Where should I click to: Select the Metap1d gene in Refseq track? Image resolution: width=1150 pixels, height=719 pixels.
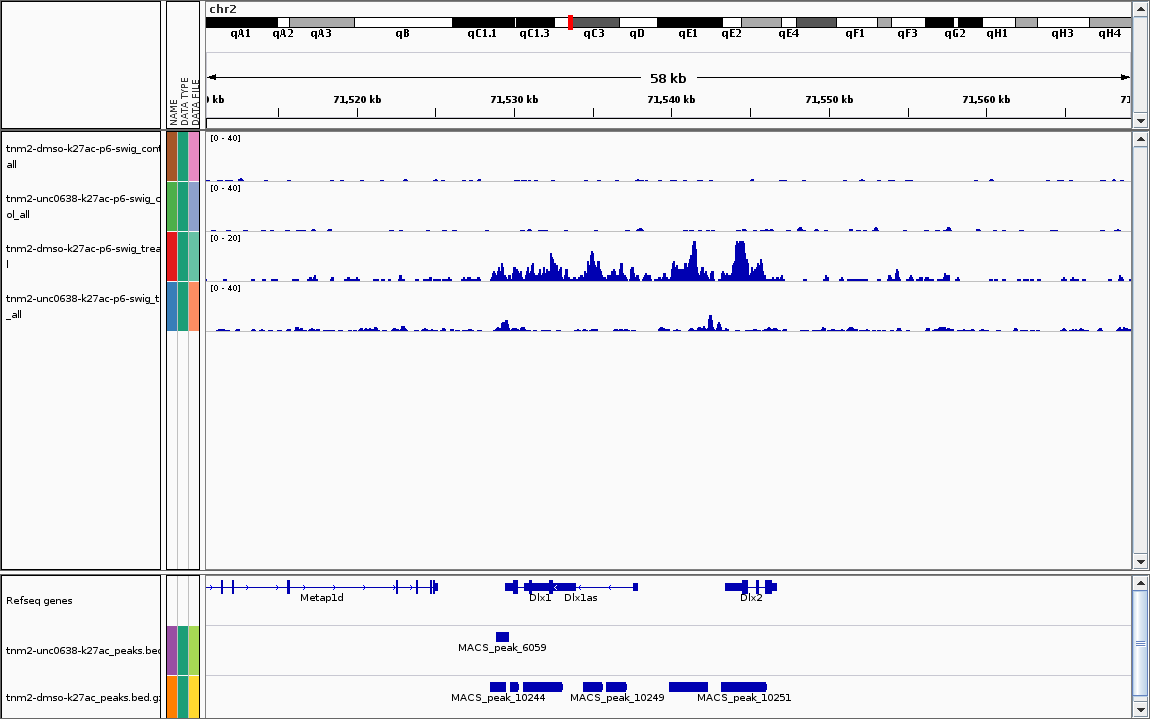pyautogui.click(x=322, y=587)
